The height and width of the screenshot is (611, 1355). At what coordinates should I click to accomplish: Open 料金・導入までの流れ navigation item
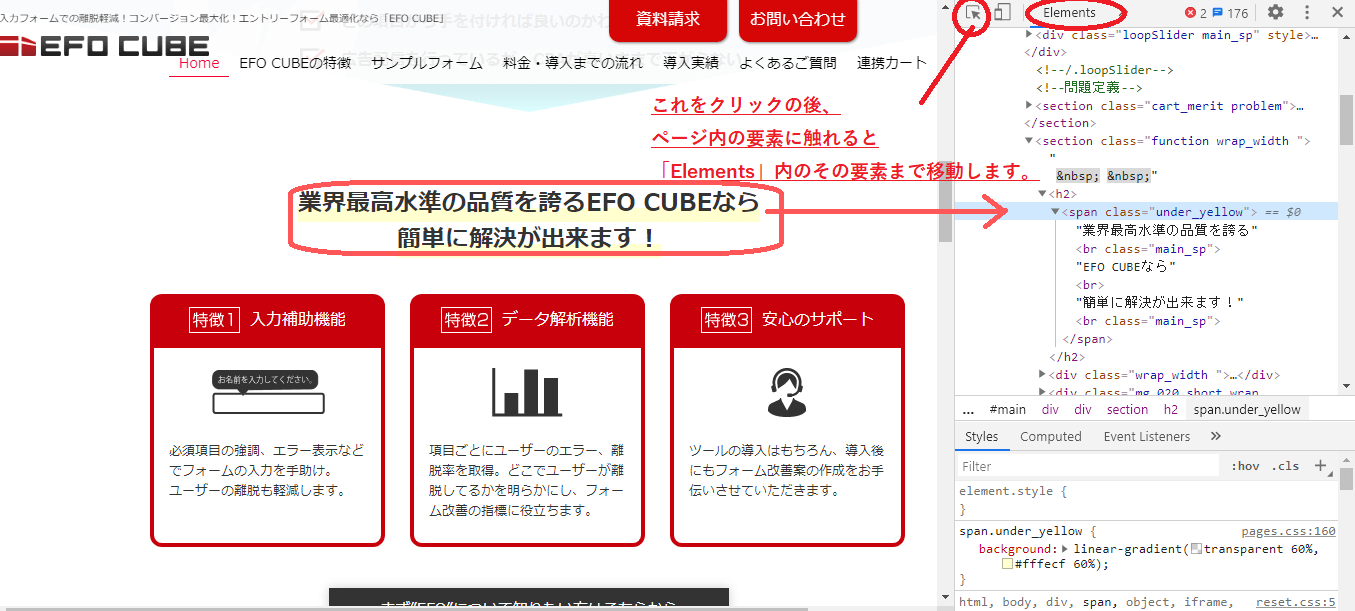(x=573, y=63)
